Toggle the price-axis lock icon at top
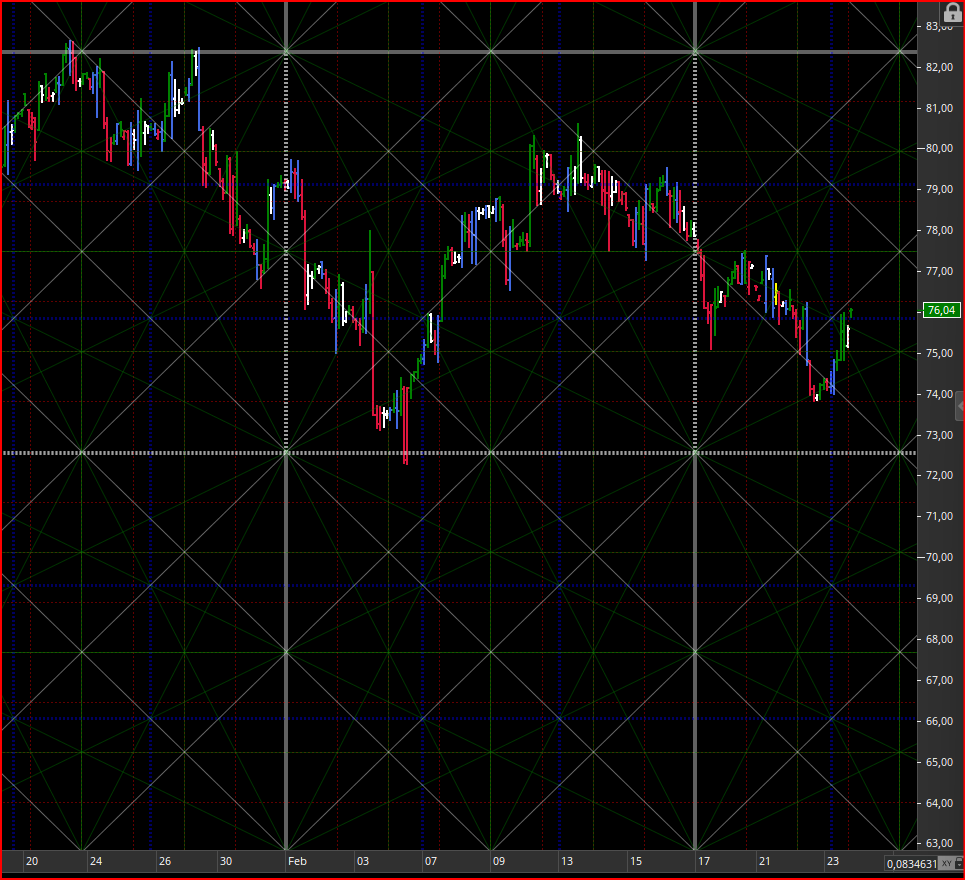Screen dimensions: 965x880 coord(952,12)
